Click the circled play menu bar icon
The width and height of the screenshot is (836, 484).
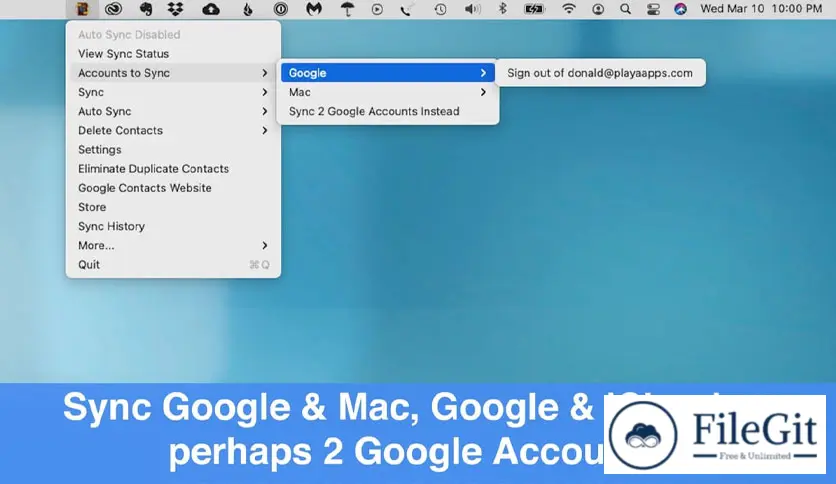tap(377, 9)
